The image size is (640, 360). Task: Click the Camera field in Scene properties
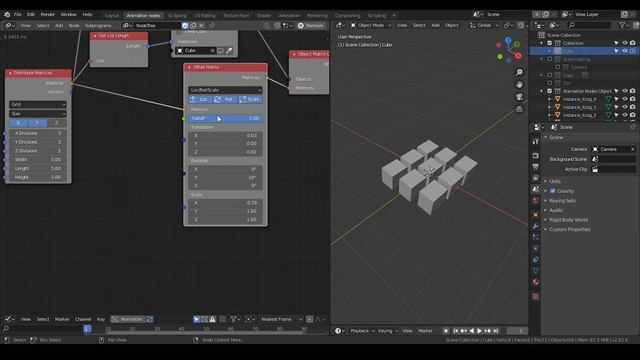[x=613, y=149]
